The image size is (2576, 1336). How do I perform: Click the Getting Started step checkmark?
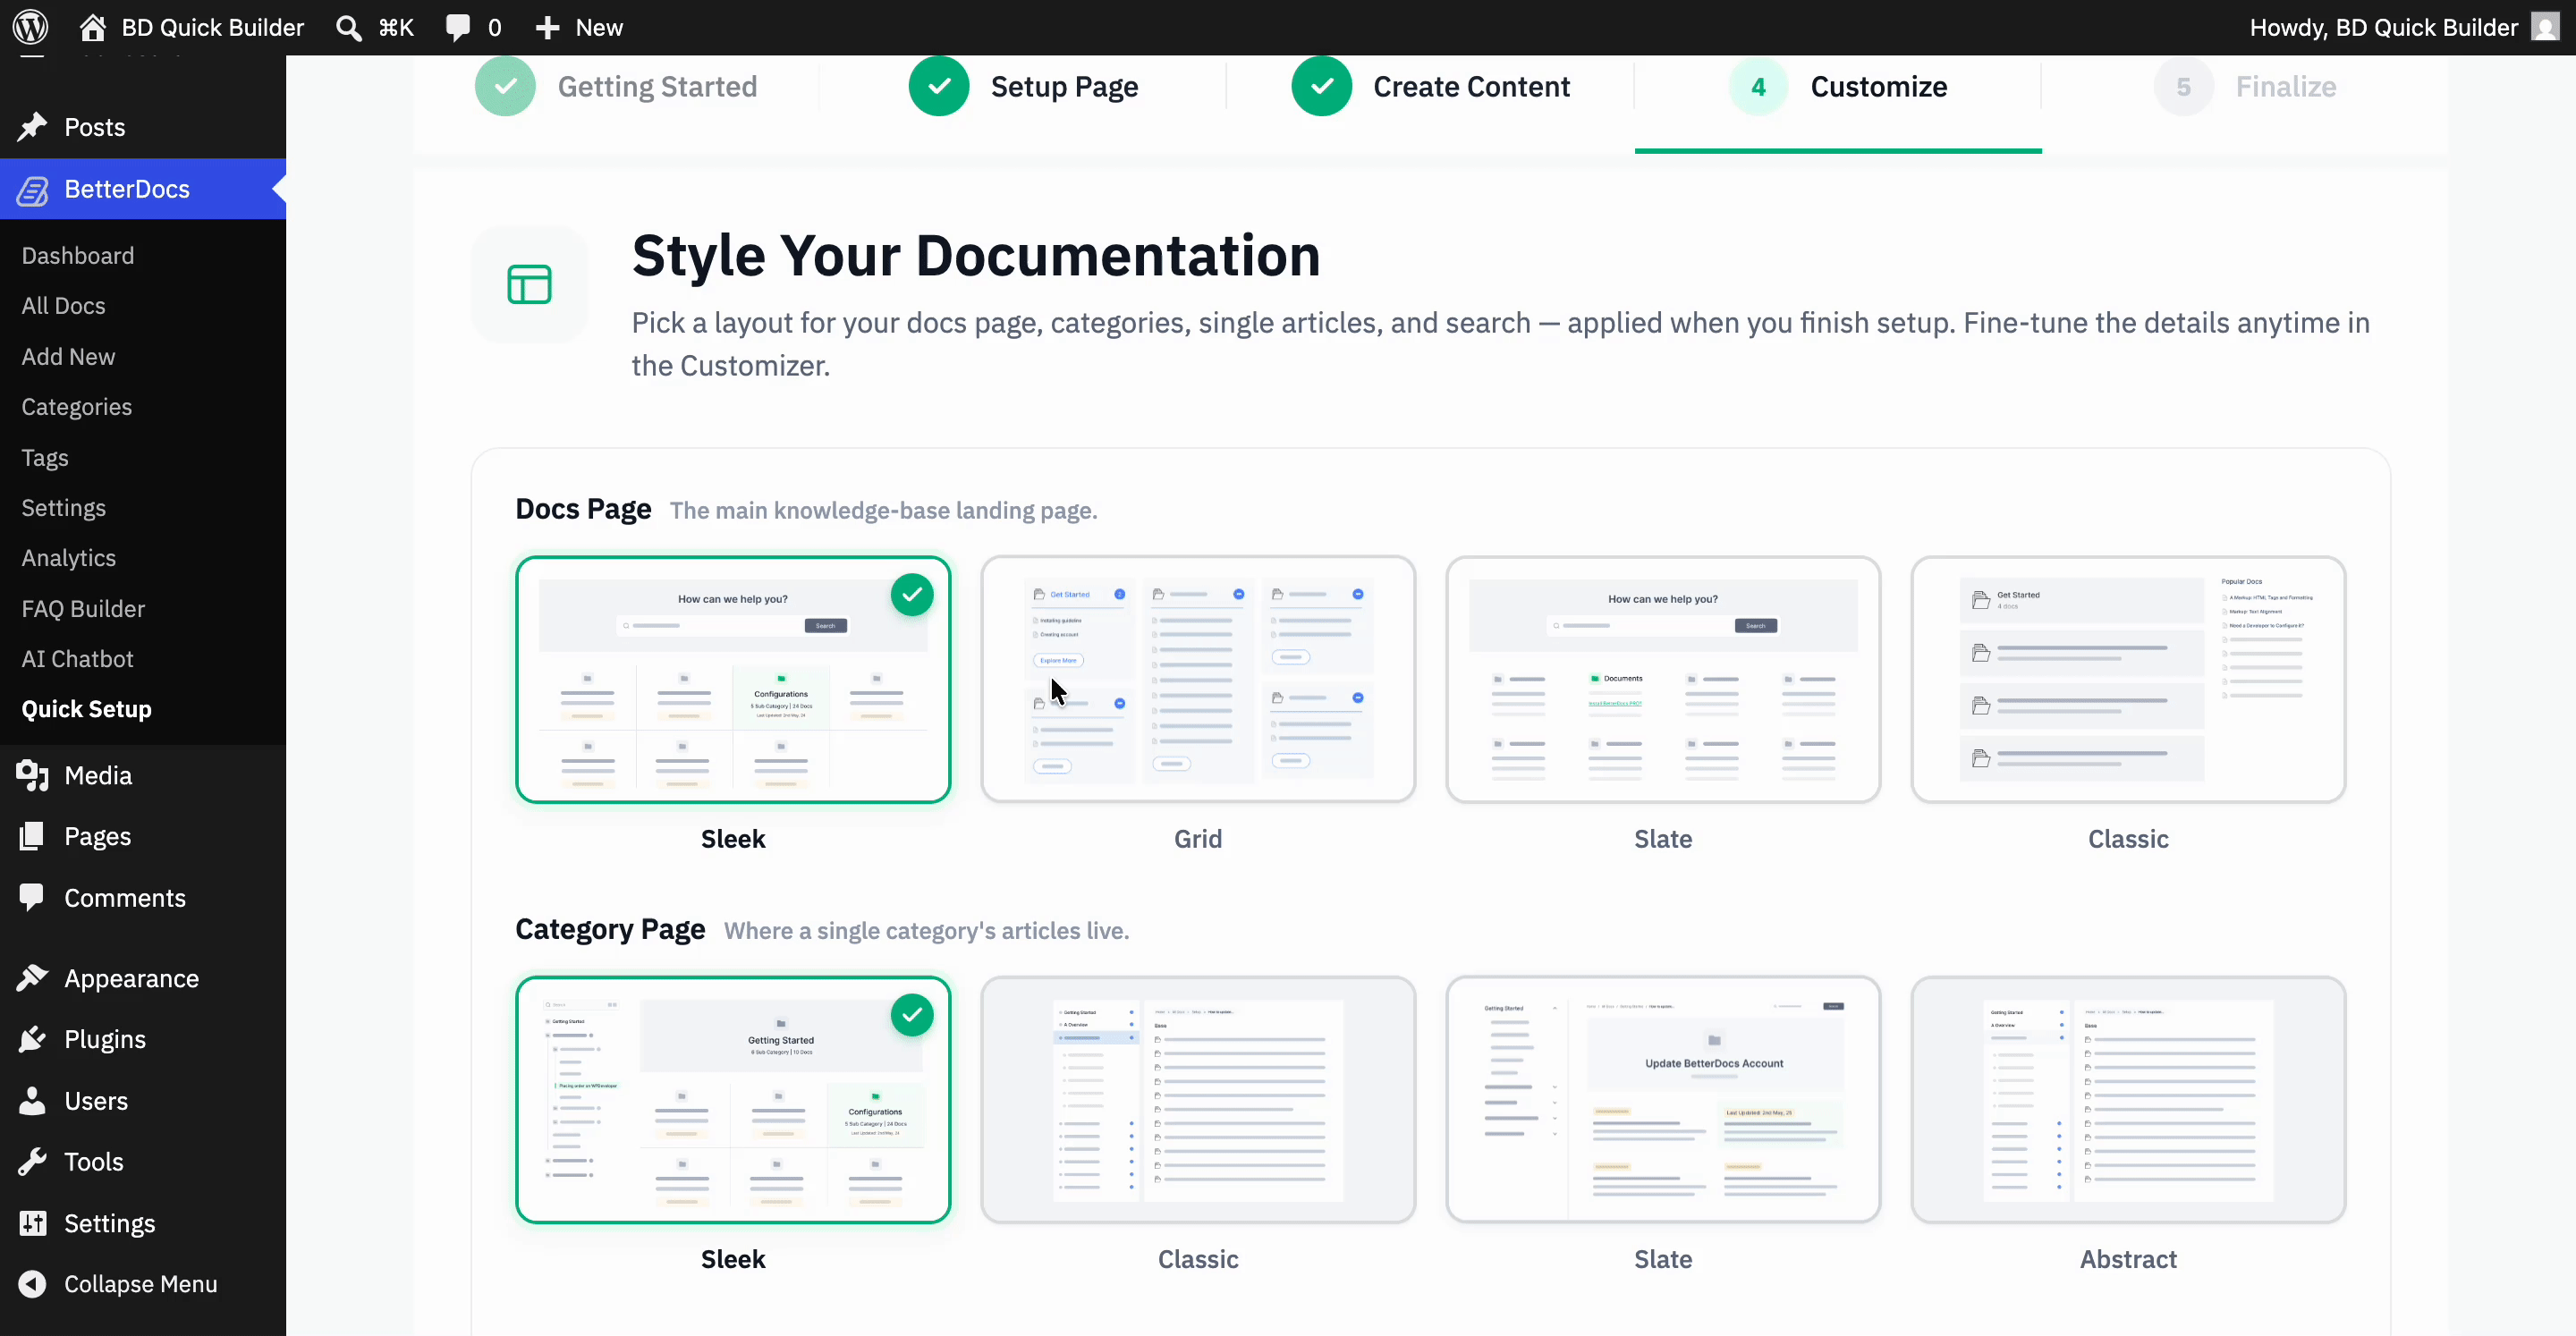coord(505,86)
